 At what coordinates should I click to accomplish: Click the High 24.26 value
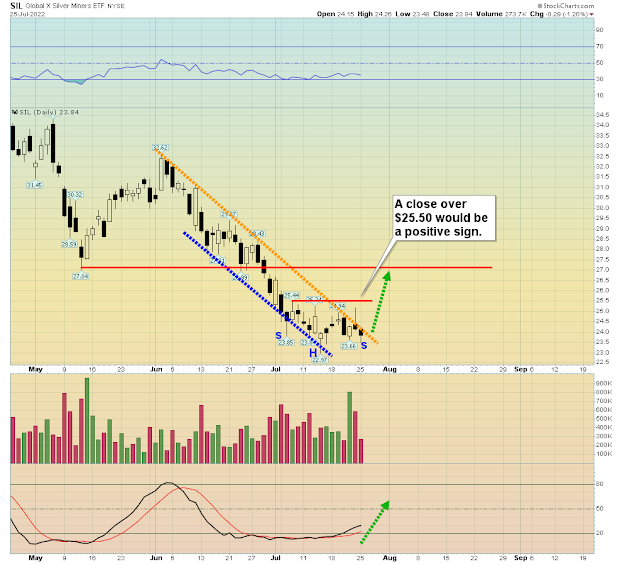coord(374,14)
